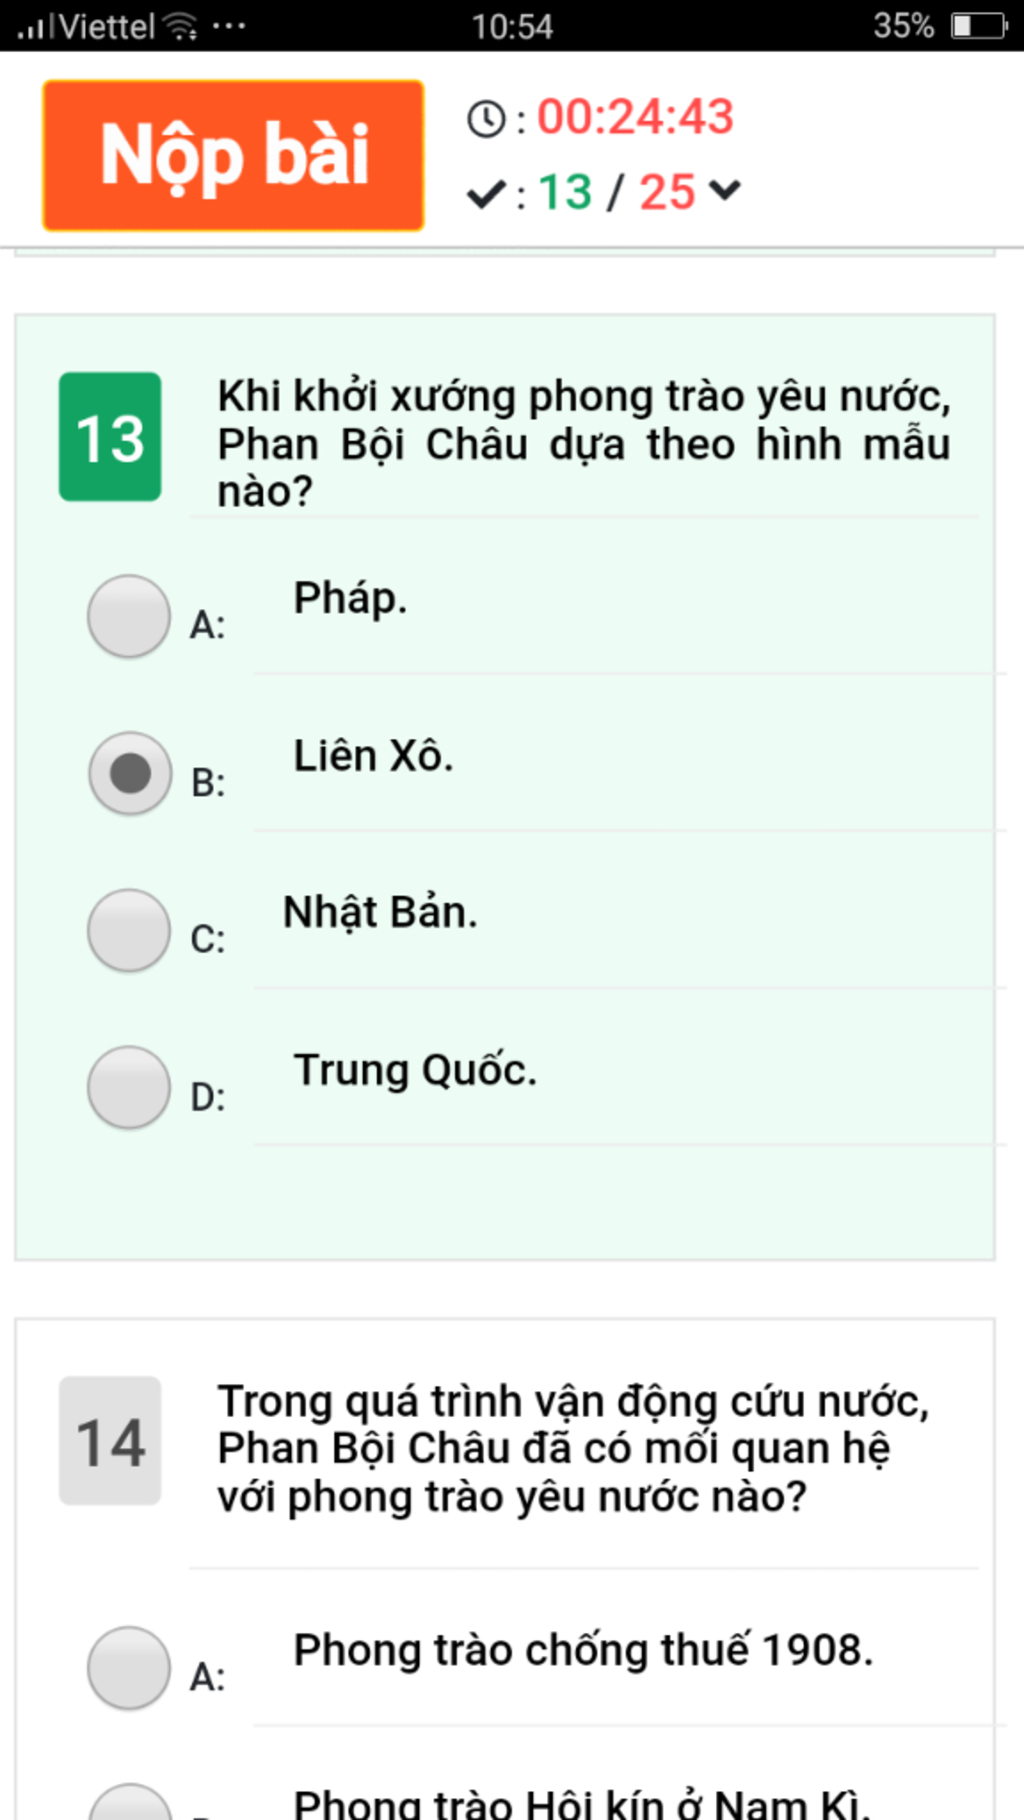Image resolution: width=1024 pixels, height=1820 pixels.
Task: Click the Nhật Bản answer text
Action: pyautogui.click(x=380, y=912)
